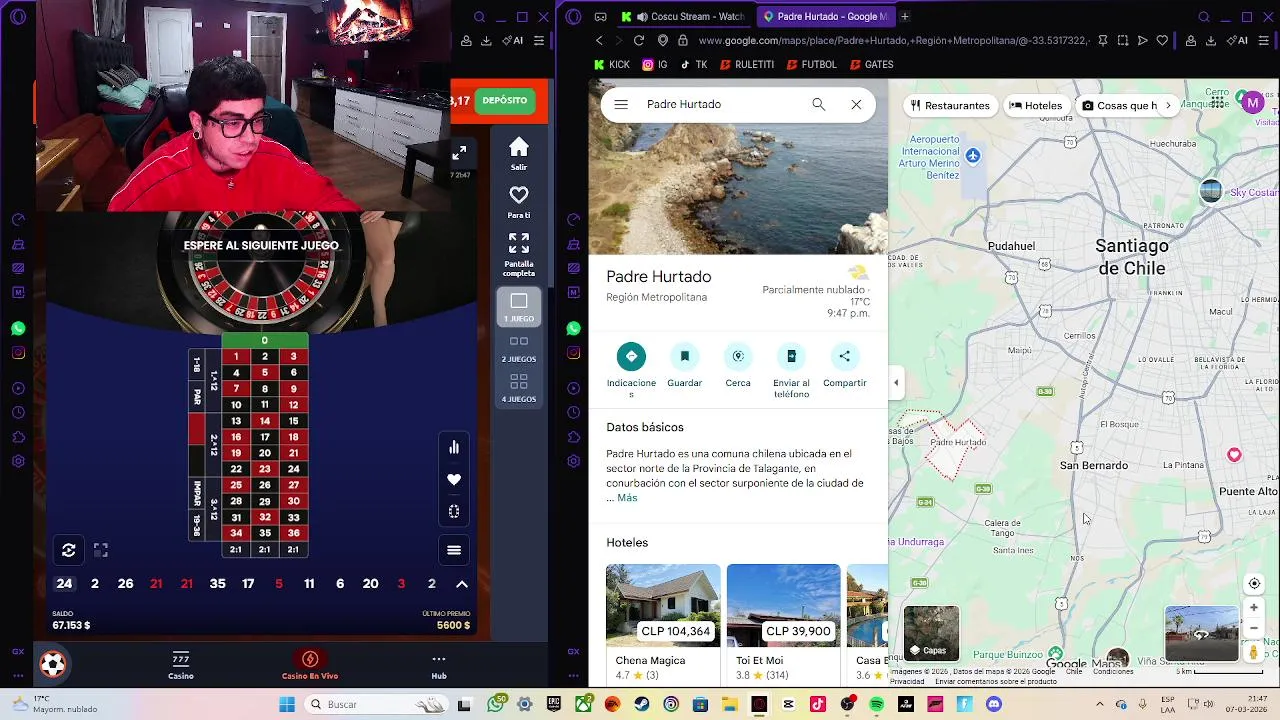Viewport: 1280px width, 720px height.
Task: Select the PAR bet cell
Action: point(196,397)
